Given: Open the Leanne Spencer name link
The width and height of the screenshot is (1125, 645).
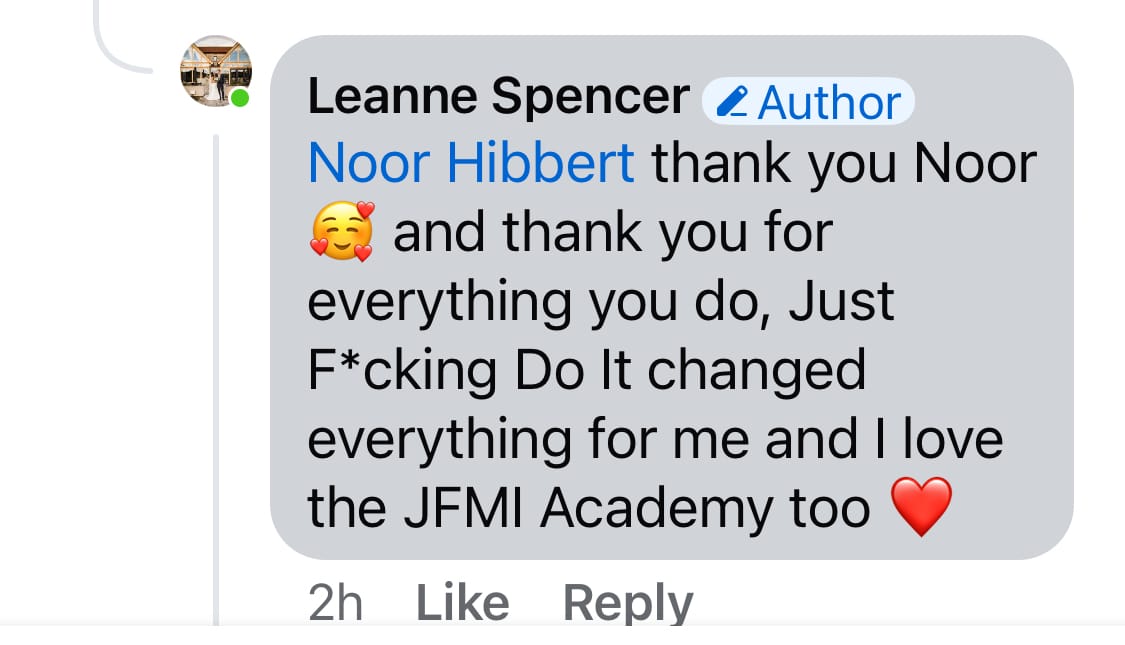Looking at the screenshot, I should 498,97.
